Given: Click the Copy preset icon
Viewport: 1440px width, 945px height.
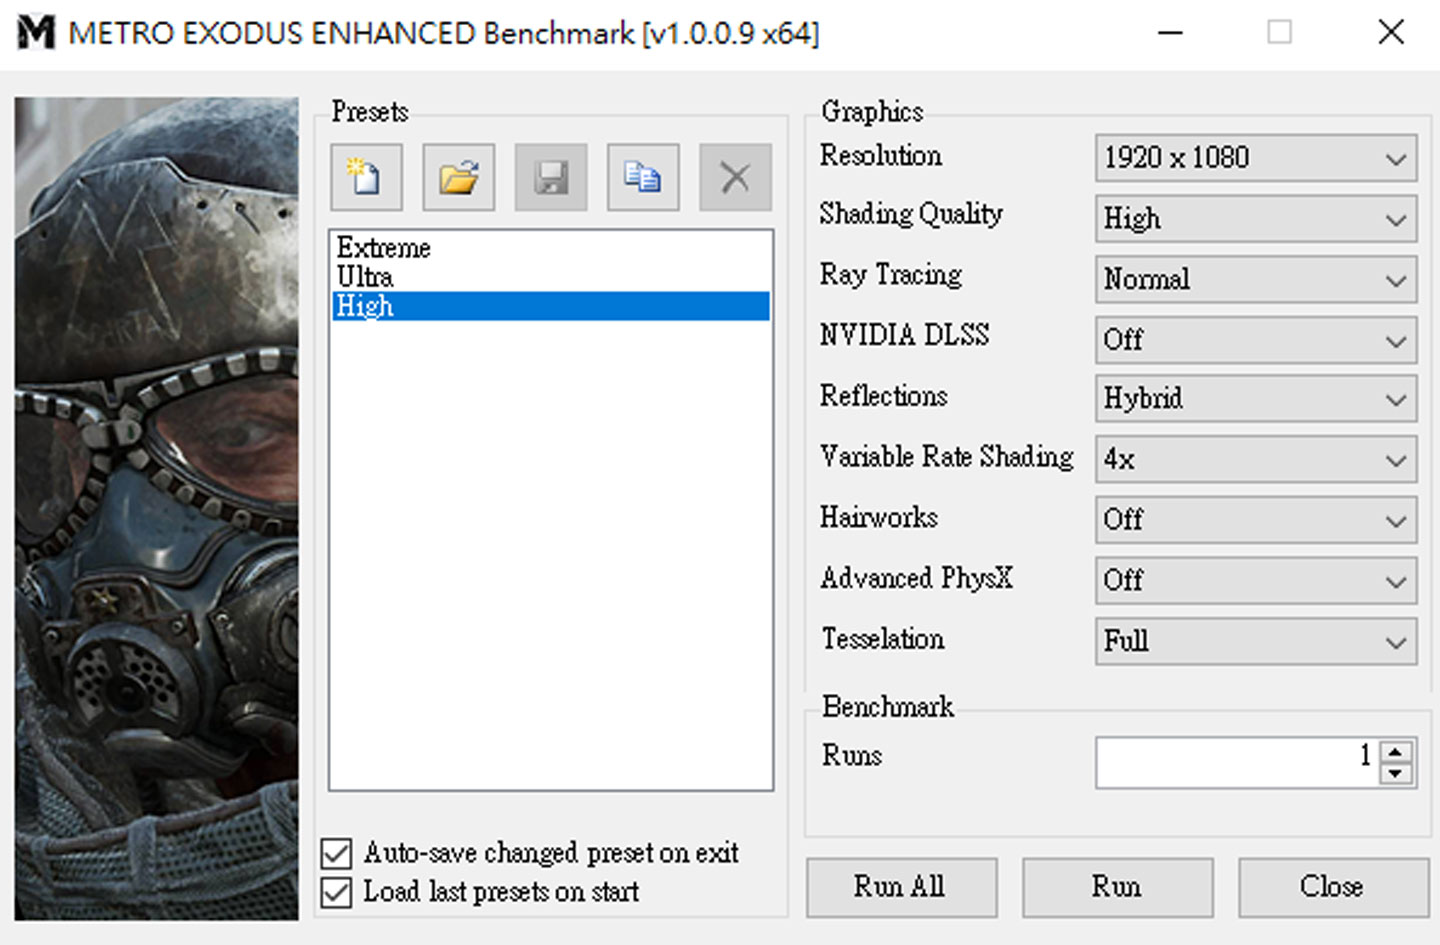Looking at the screenshot, I should (643, 178).
